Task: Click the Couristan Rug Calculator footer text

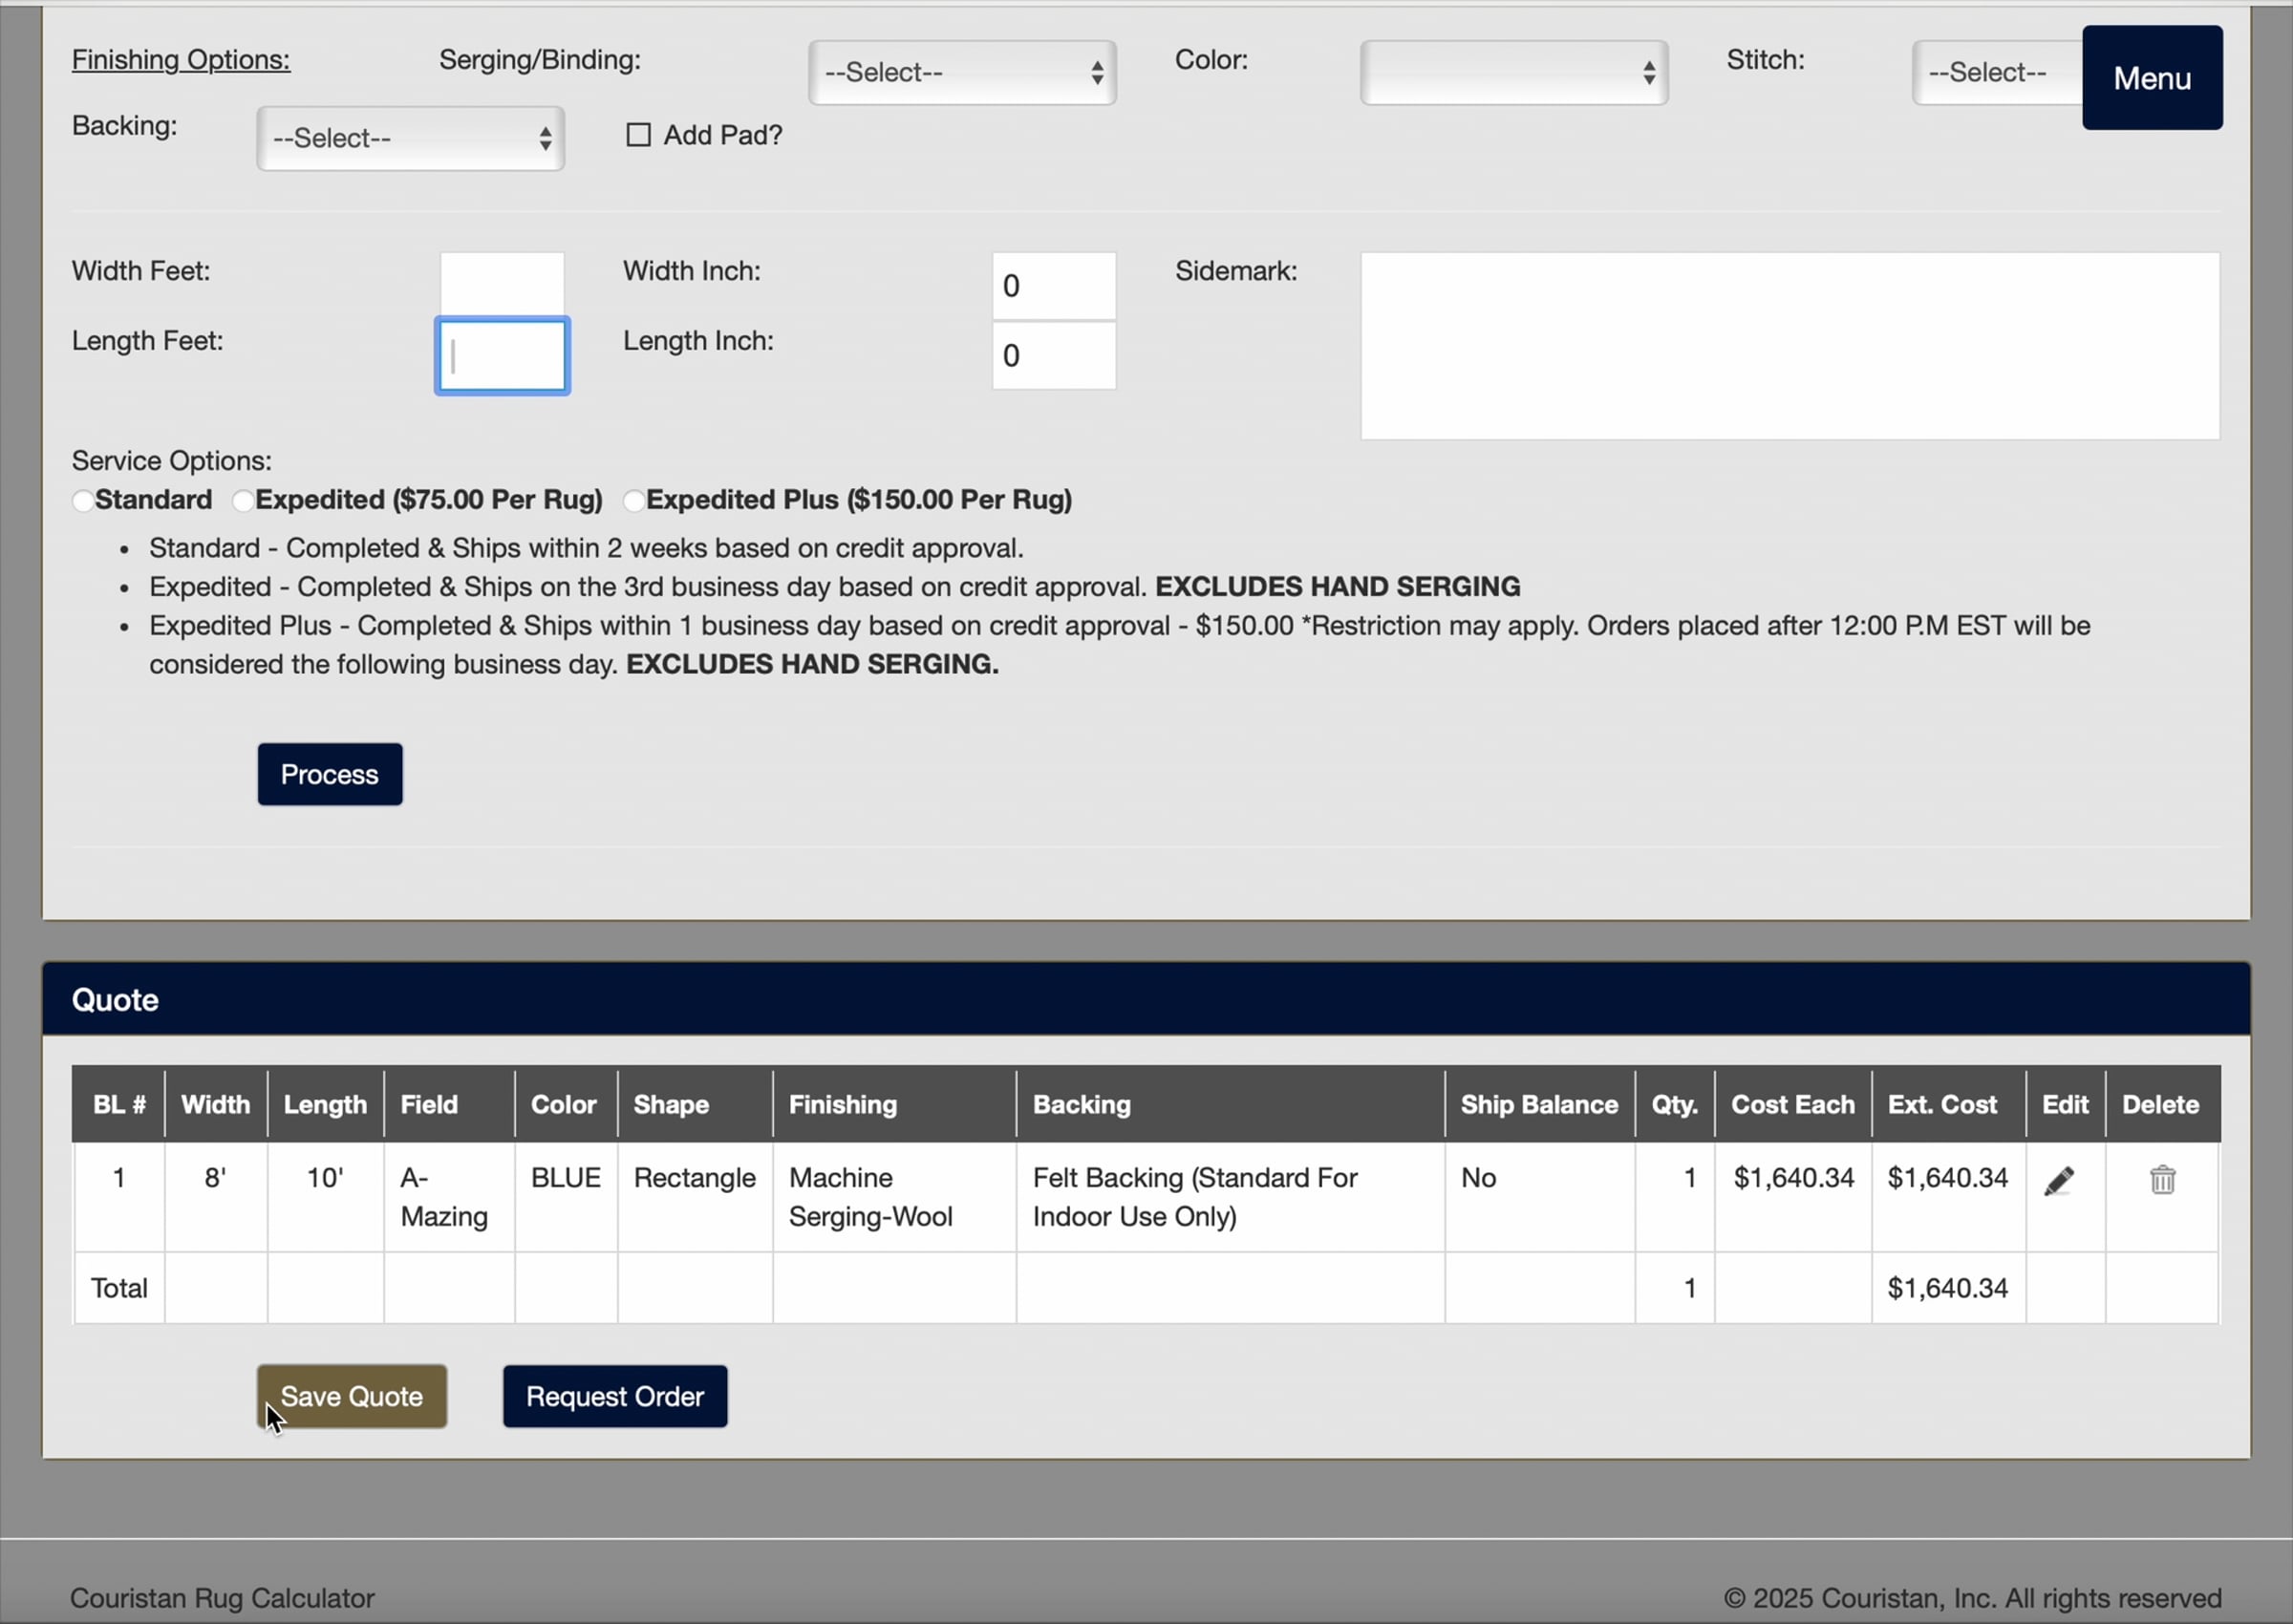Action: pyautogui.click(x=222, y=1598)
